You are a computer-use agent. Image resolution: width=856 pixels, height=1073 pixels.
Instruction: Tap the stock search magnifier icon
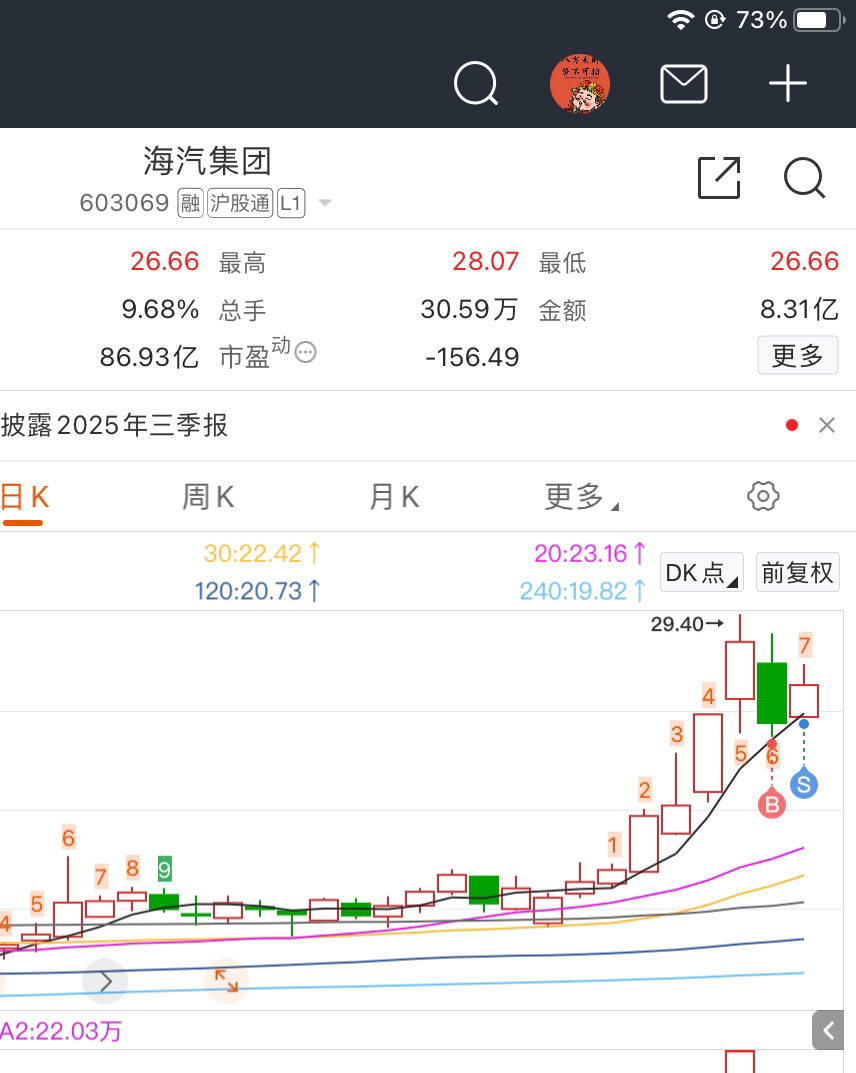click(805, 178)
